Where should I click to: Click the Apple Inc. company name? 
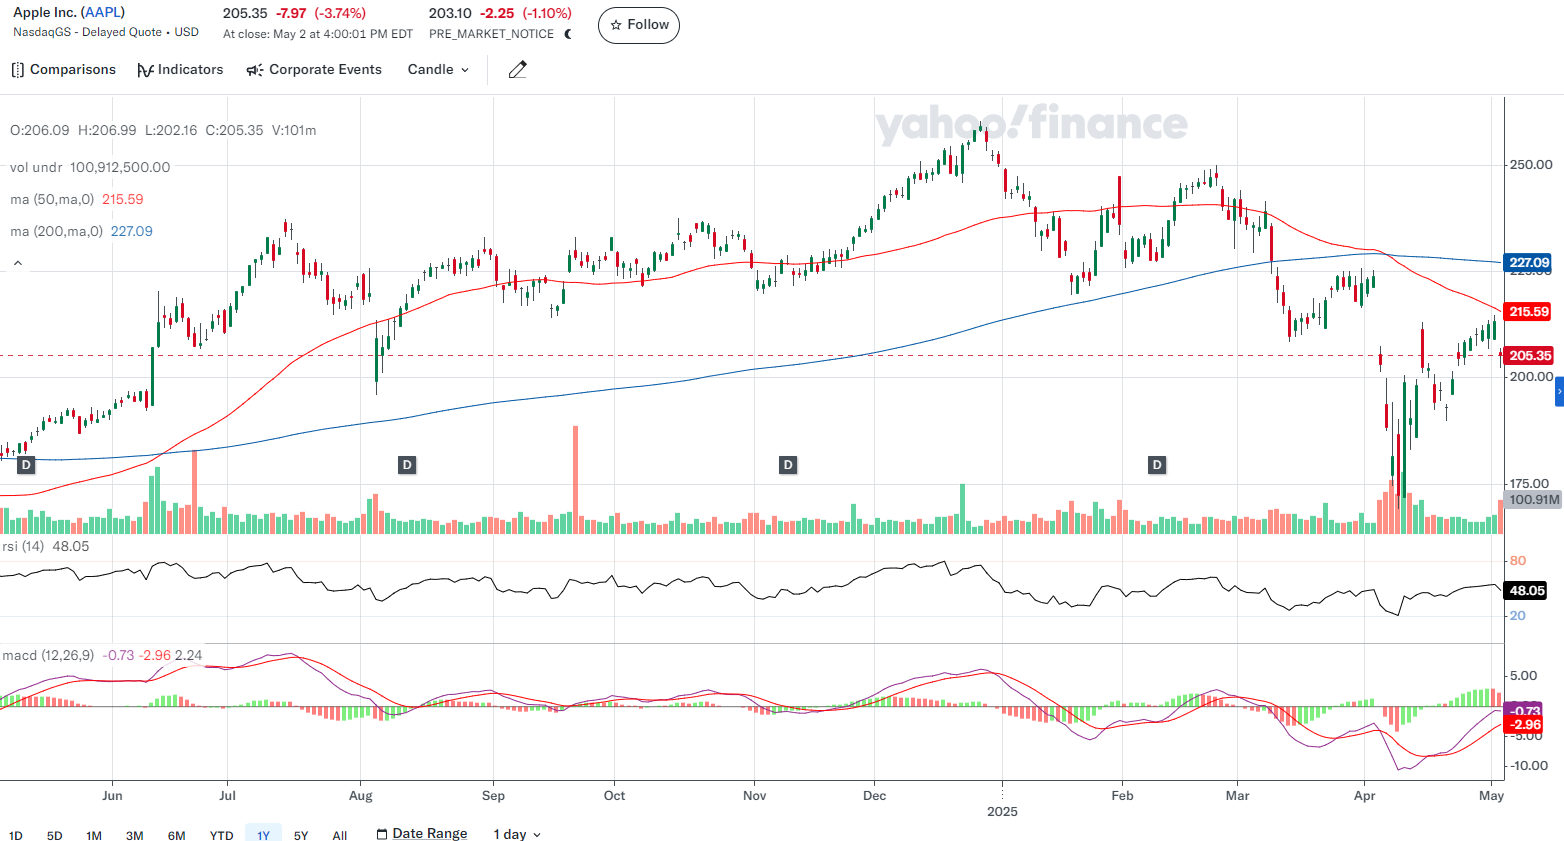pyautogui.click(x=45, y=13)
